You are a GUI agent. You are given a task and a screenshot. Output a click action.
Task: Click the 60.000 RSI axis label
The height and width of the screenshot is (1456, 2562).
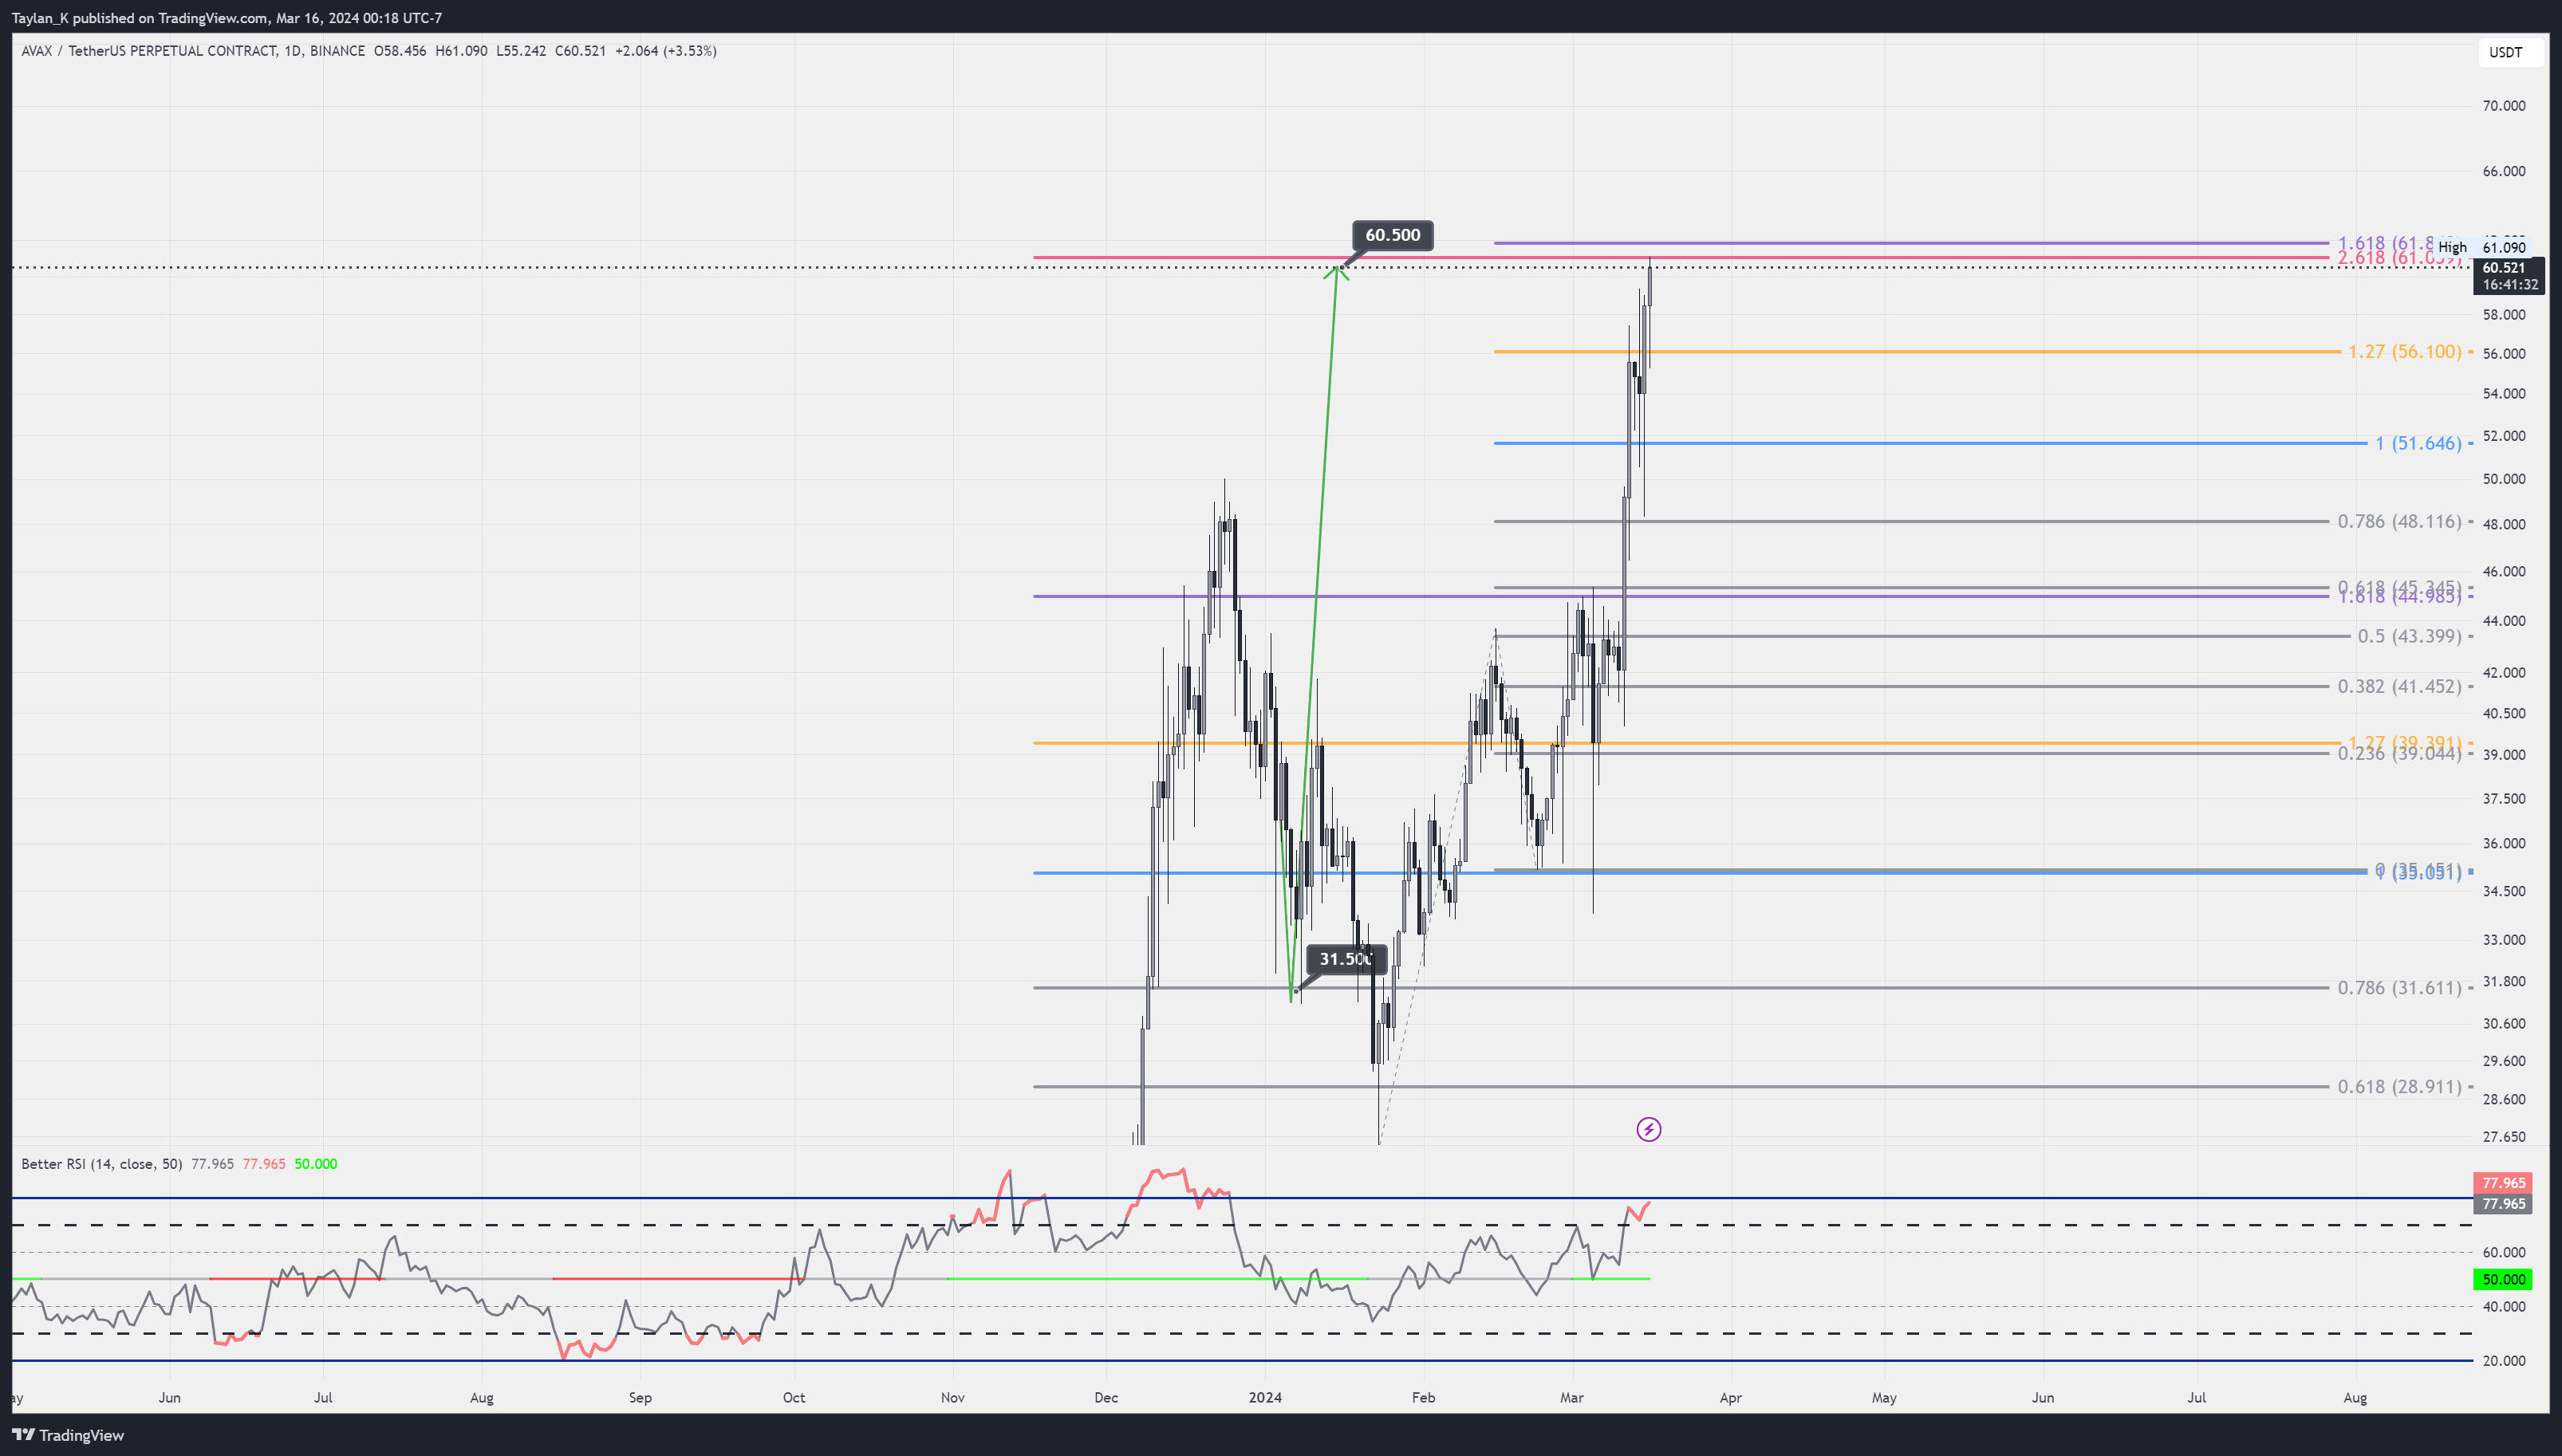(x=2503, y=1252)
